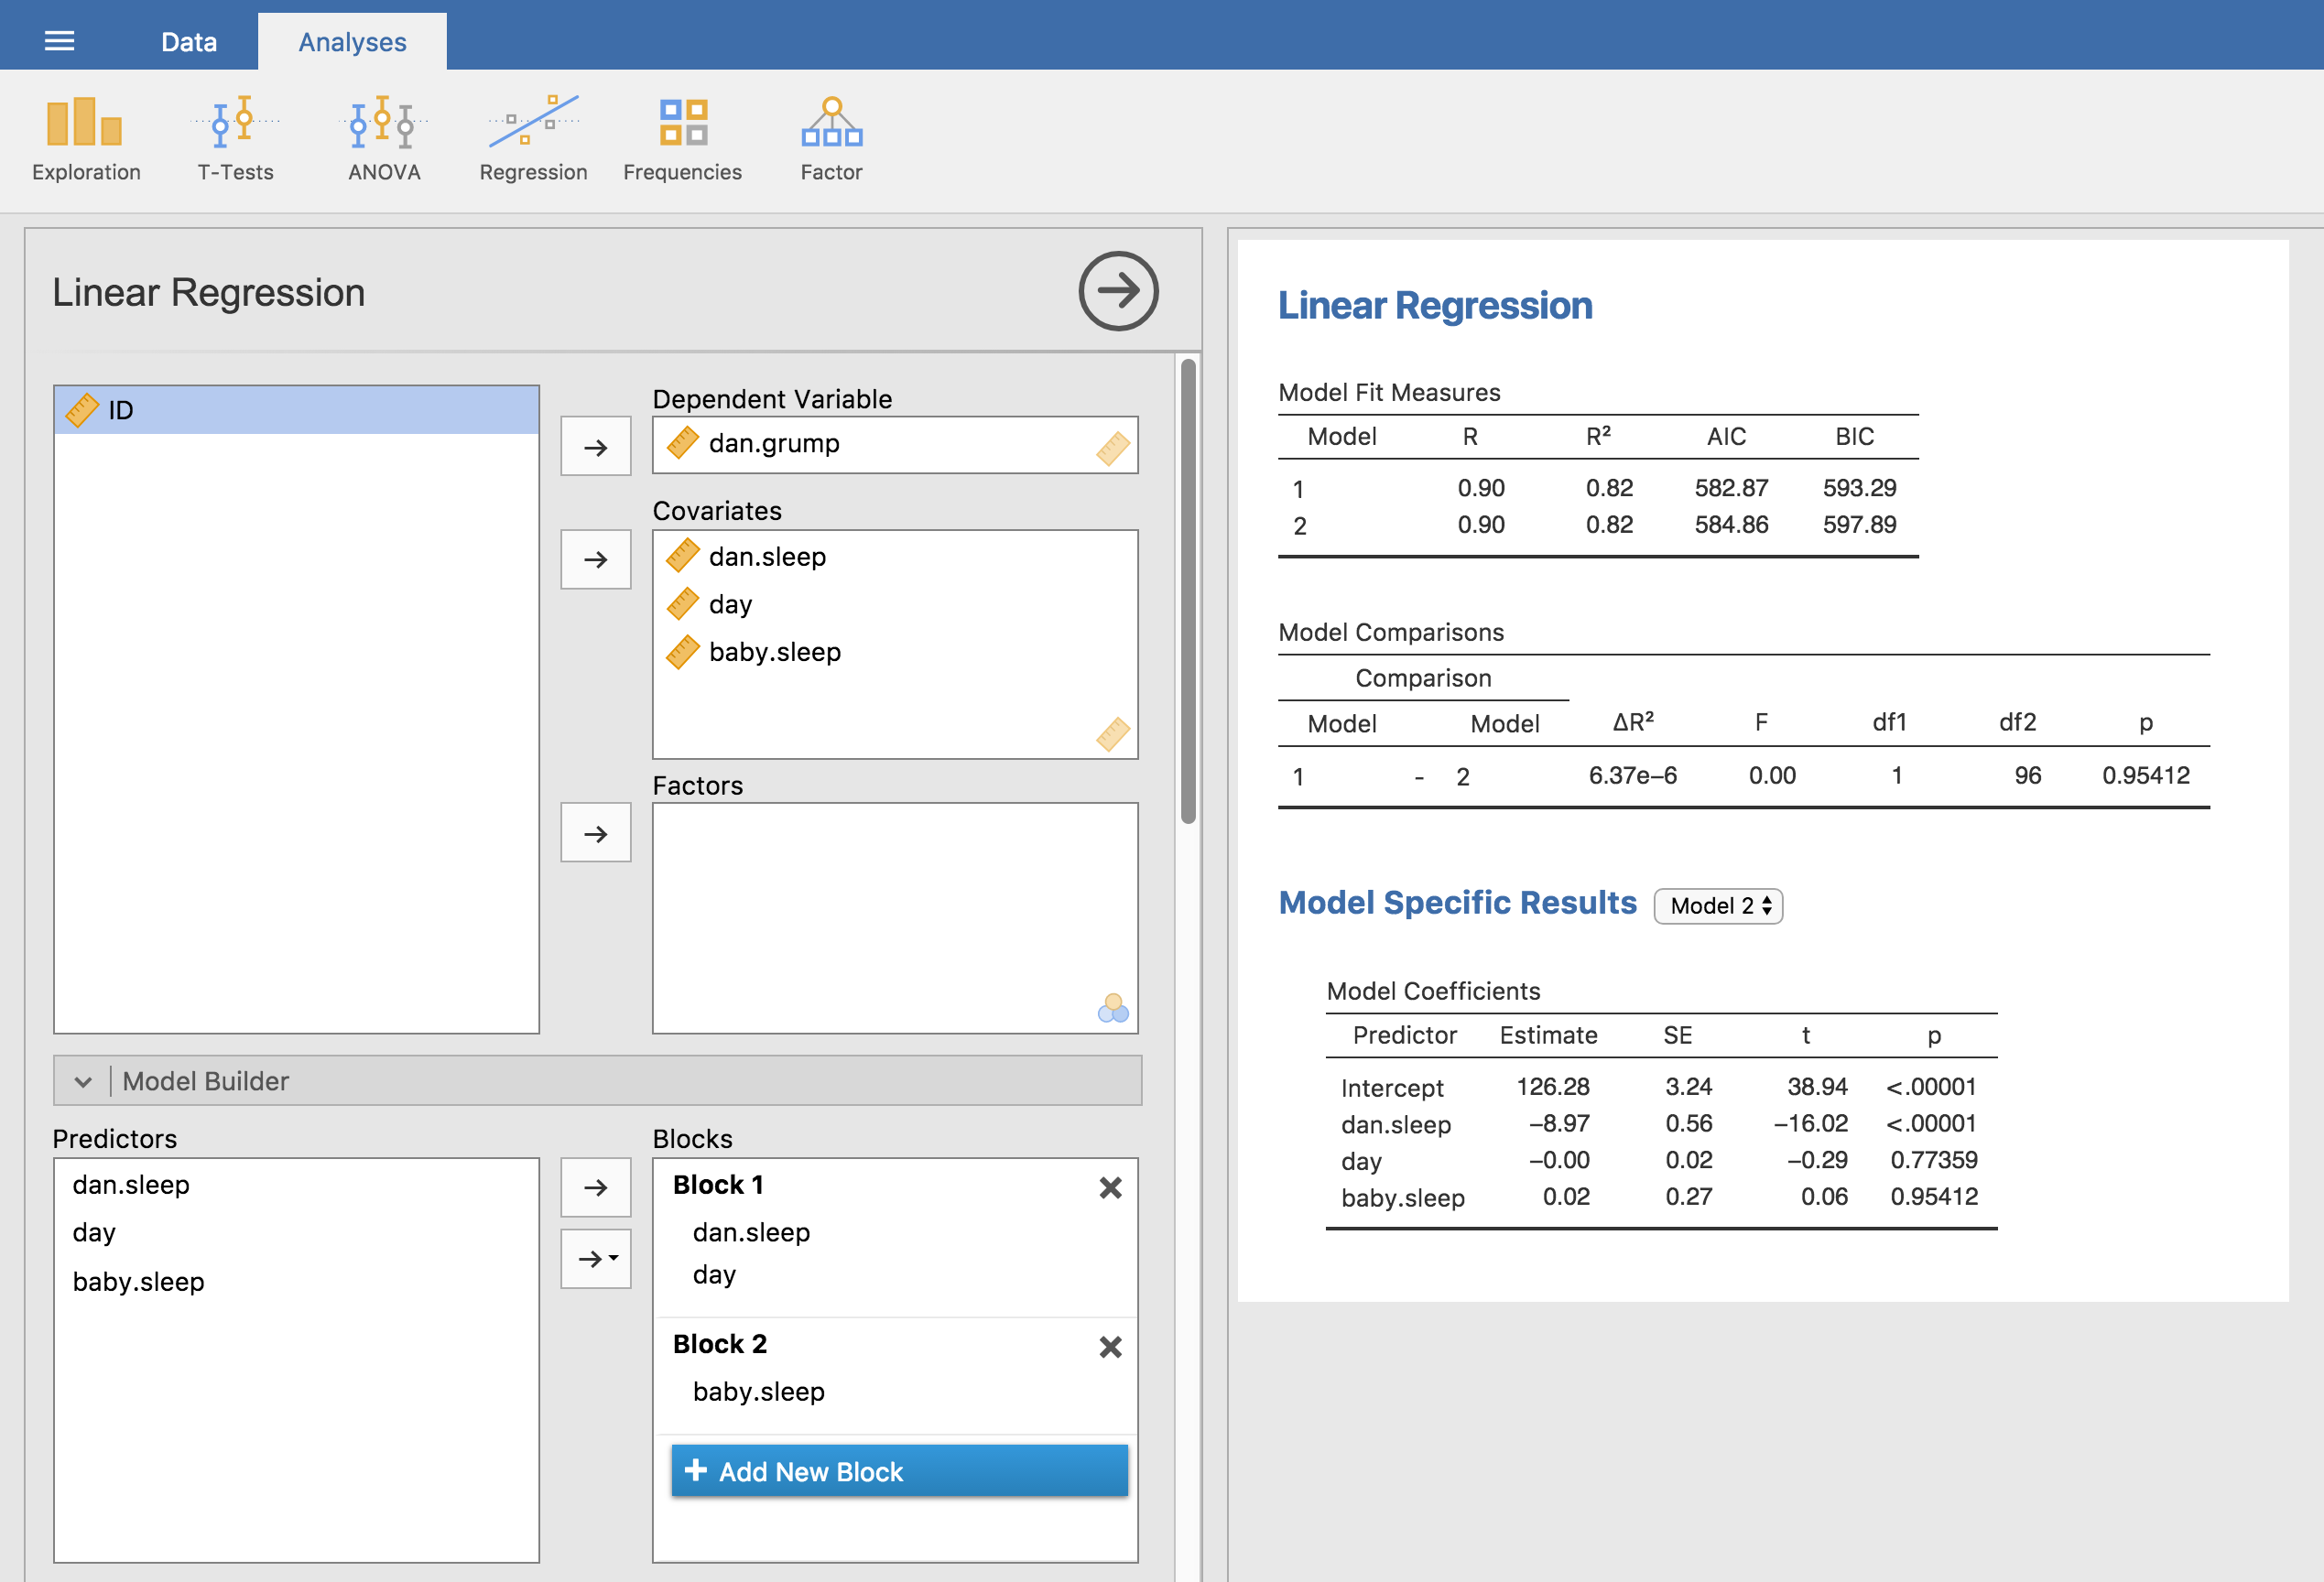Click dependent variable arrow button
This screenshot has height=1582, width=2324.
tap(595, 445)
